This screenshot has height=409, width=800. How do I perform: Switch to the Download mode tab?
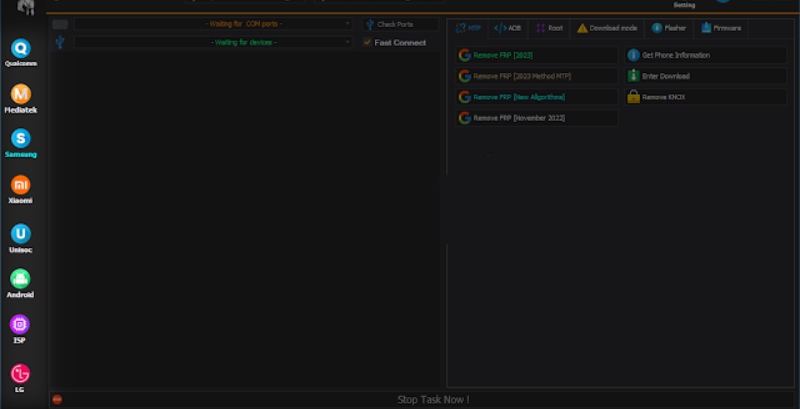[x=607, y=28]
